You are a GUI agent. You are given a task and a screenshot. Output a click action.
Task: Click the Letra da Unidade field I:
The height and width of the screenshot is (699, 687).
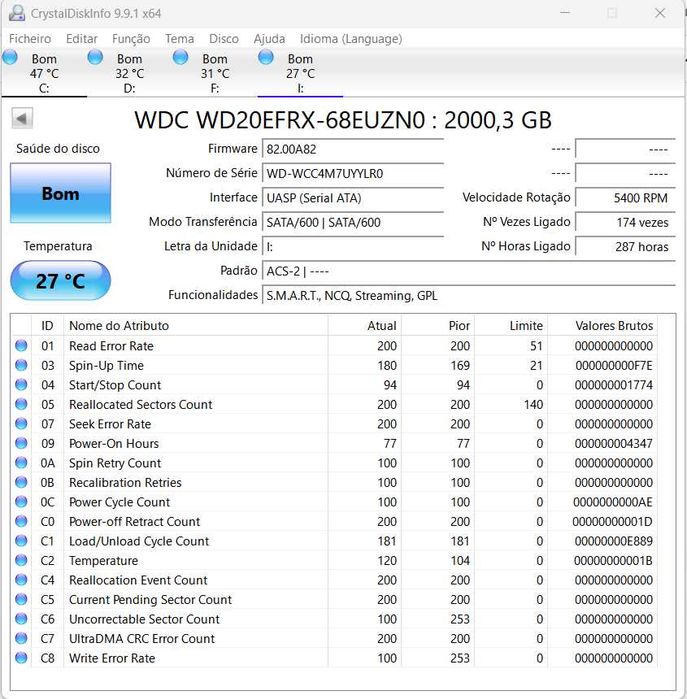(x=353, y=247)
